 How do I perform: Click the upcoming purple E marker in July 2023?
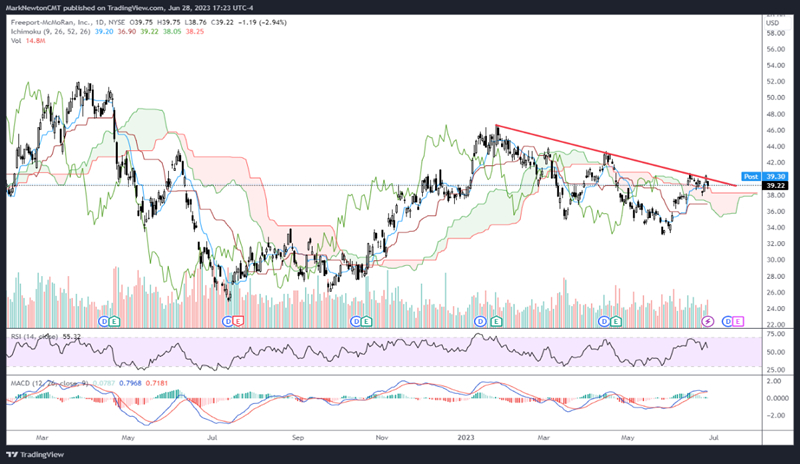(738, 321)
